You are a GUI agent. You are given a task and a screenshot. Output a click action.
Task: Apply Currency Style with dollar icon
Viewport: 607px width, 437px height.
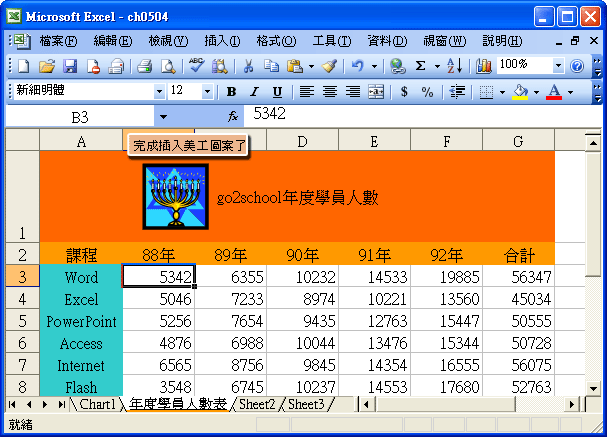(x=404, y=91)
